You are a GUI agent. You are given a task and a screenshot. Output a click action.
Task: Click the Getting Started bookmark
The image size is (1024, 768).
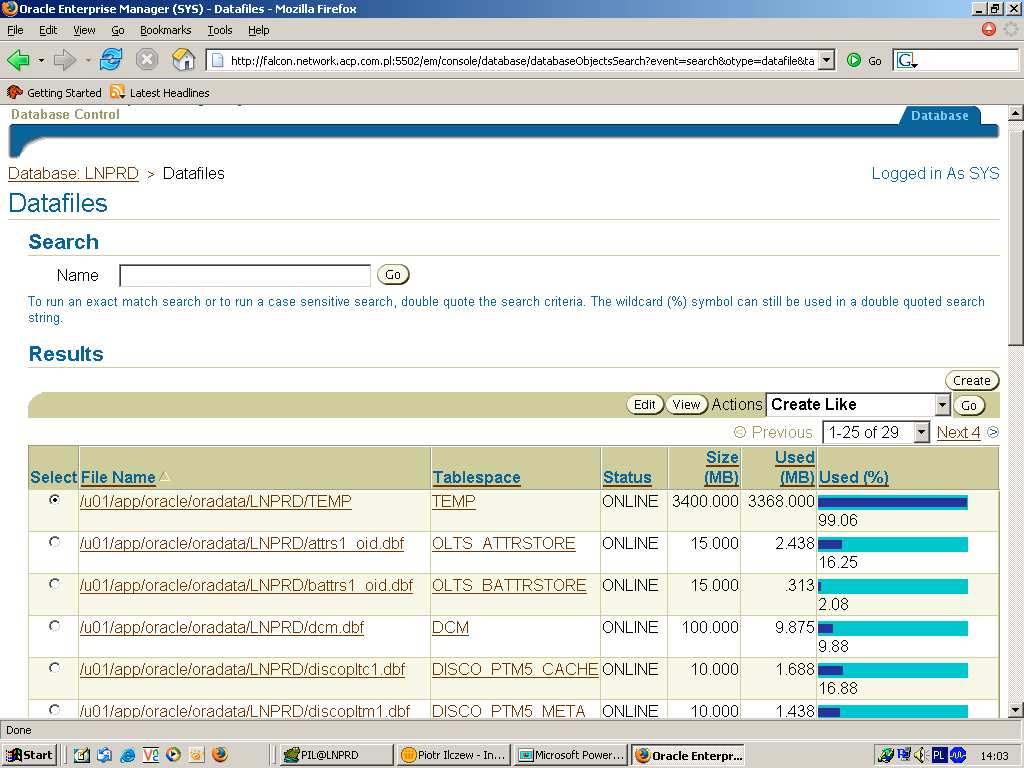point(55,93)
